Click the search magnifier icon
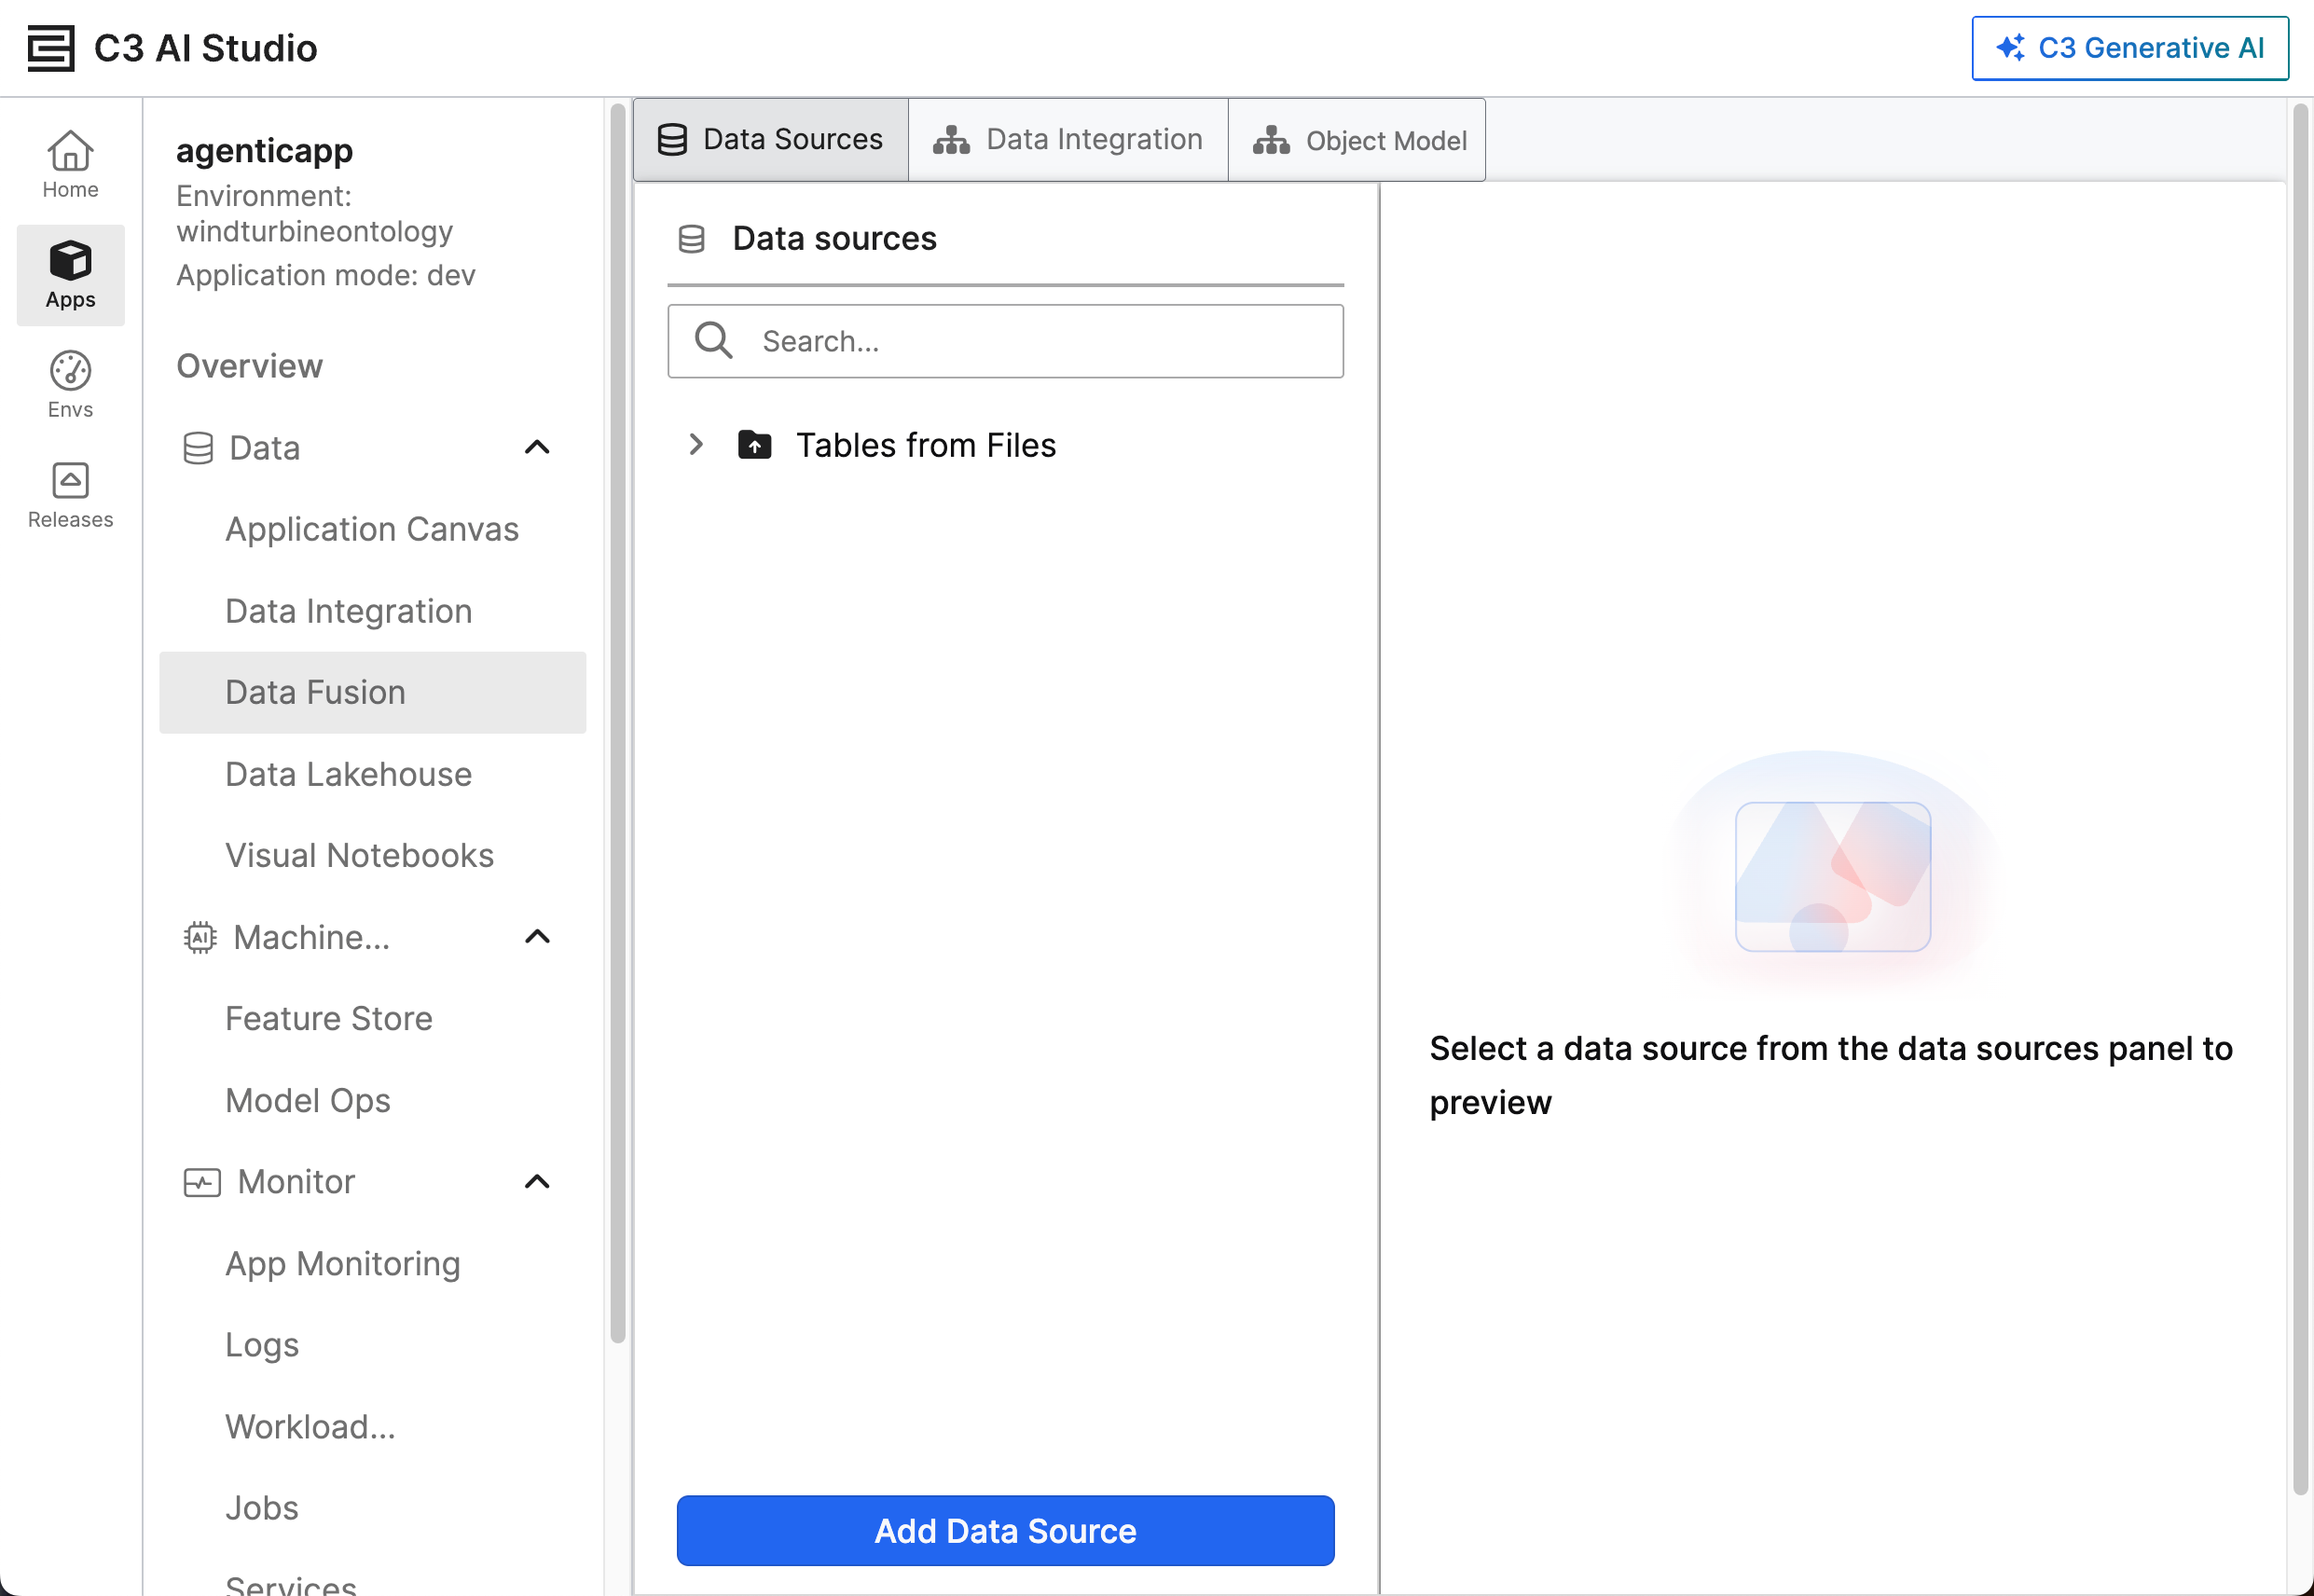 (x=713, y=341)
